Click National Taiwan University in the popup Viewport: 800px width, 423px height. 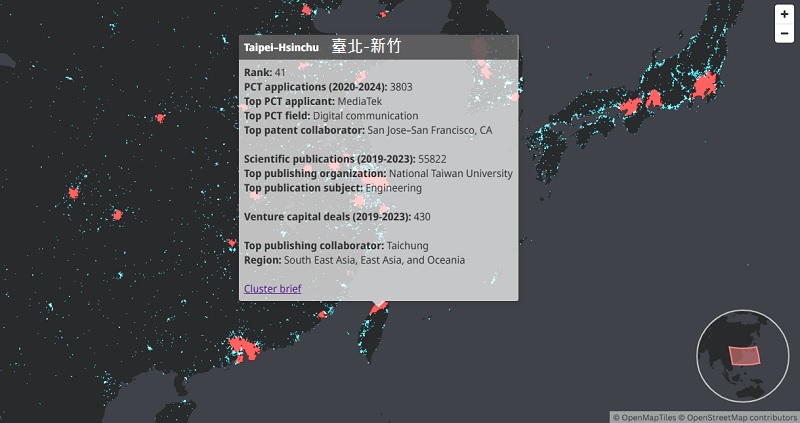(450, 173)
